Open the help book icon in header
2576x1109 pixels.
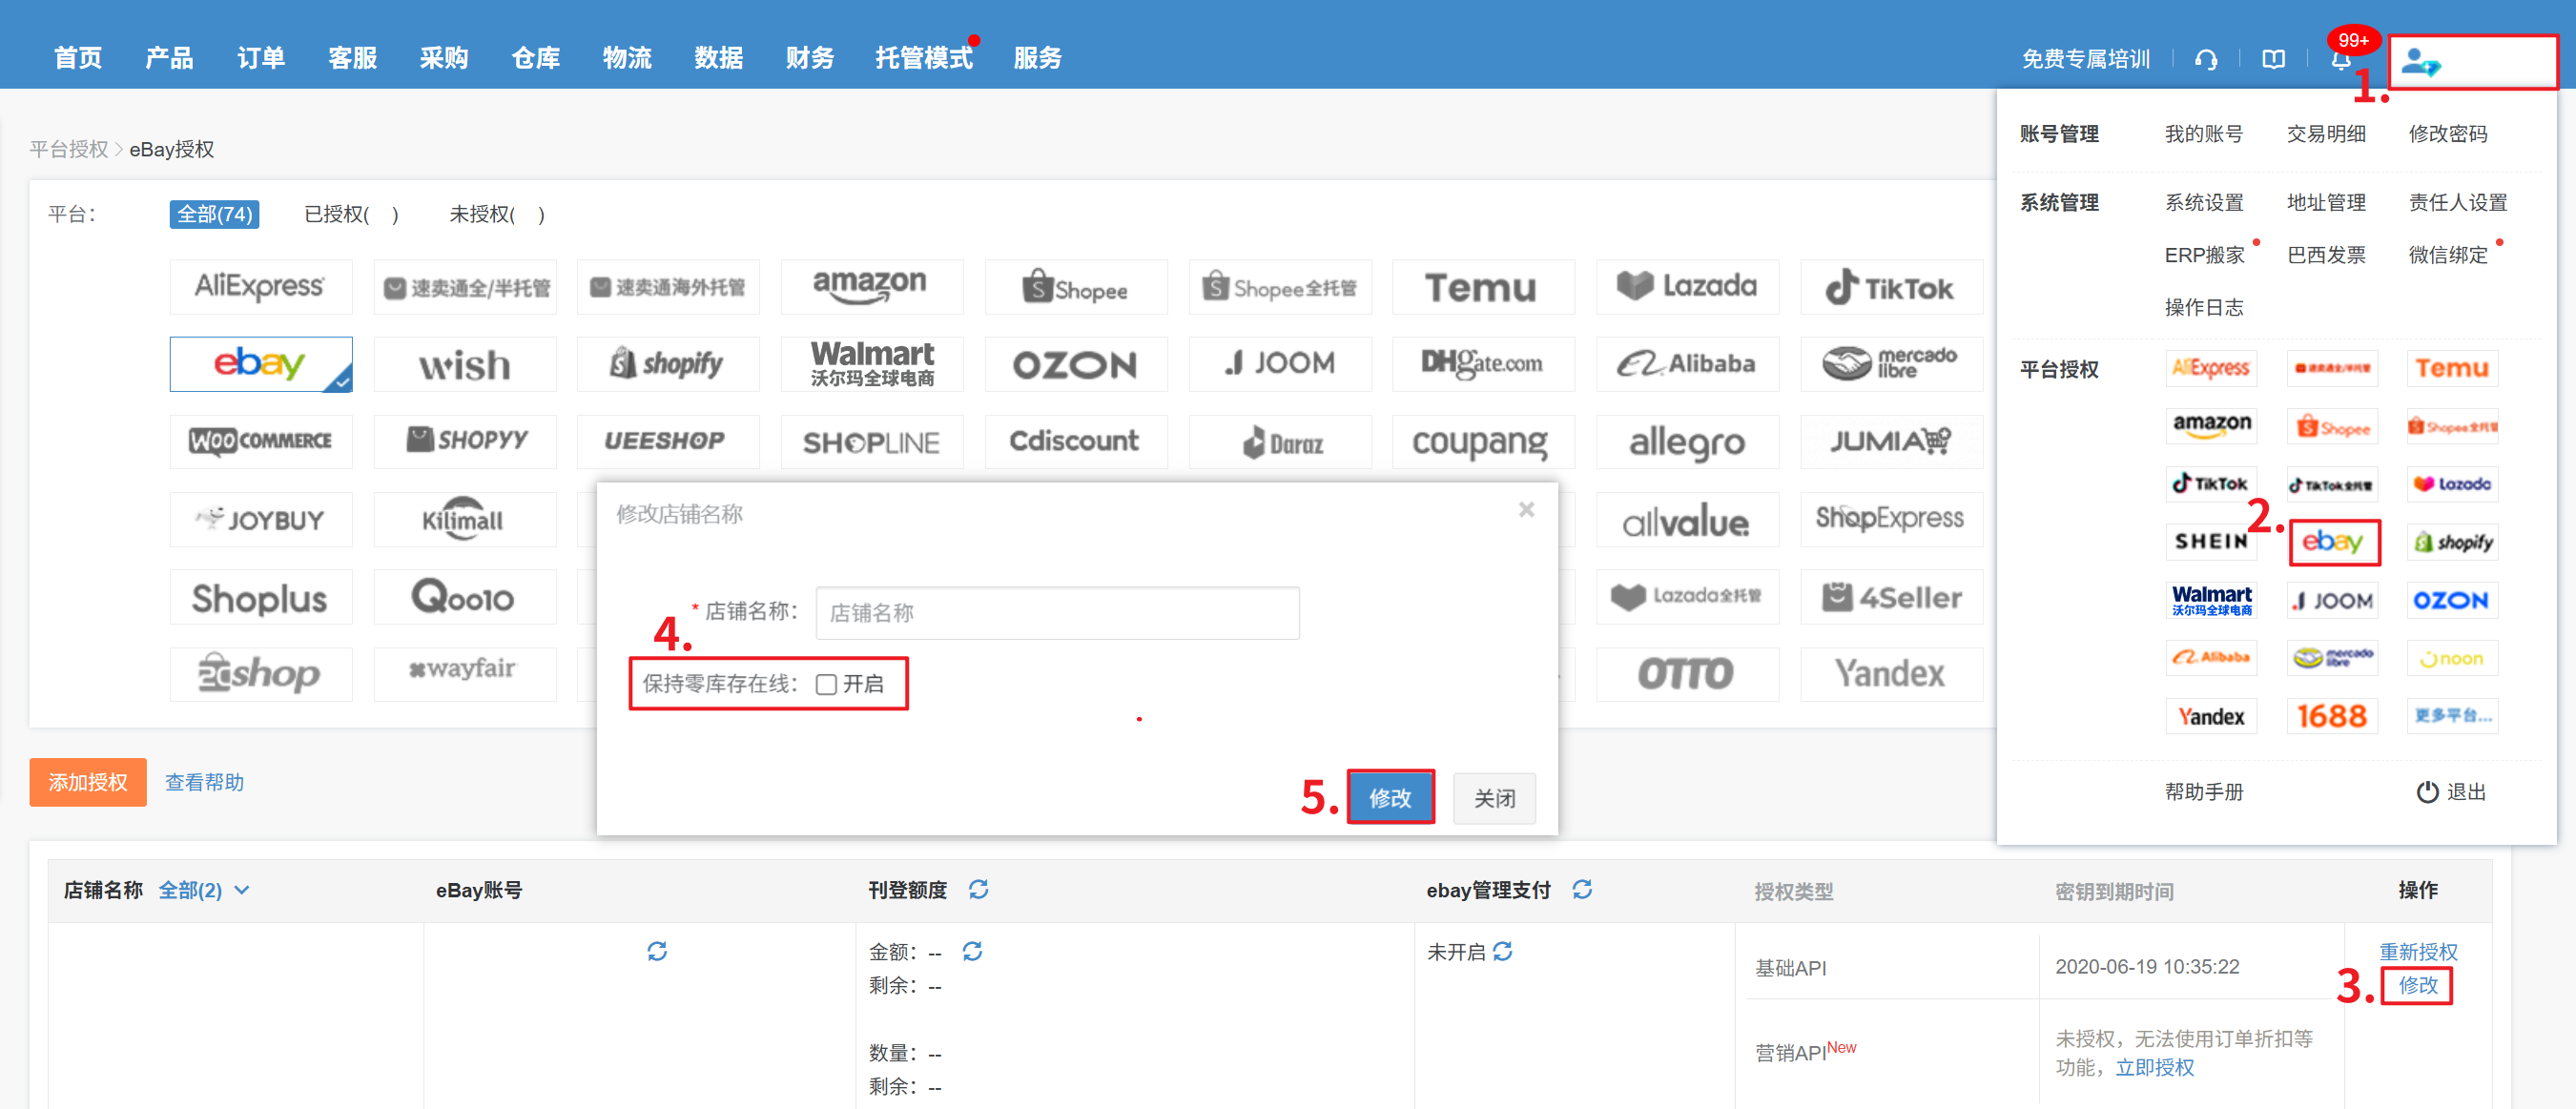tap(2273, 60)
